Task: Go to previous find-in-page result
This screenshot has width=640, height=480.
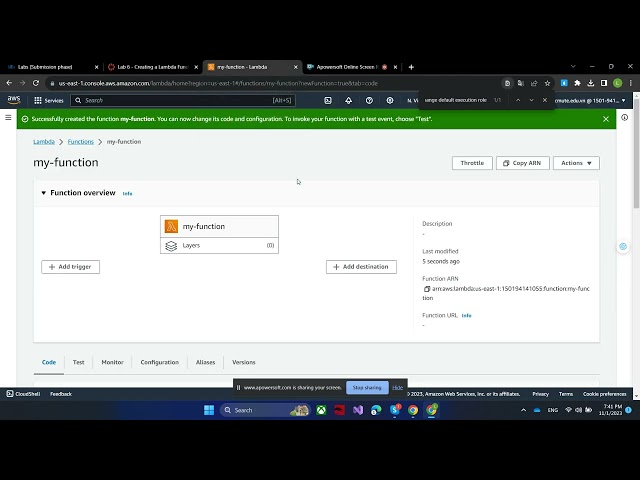Action: (518, 100)
